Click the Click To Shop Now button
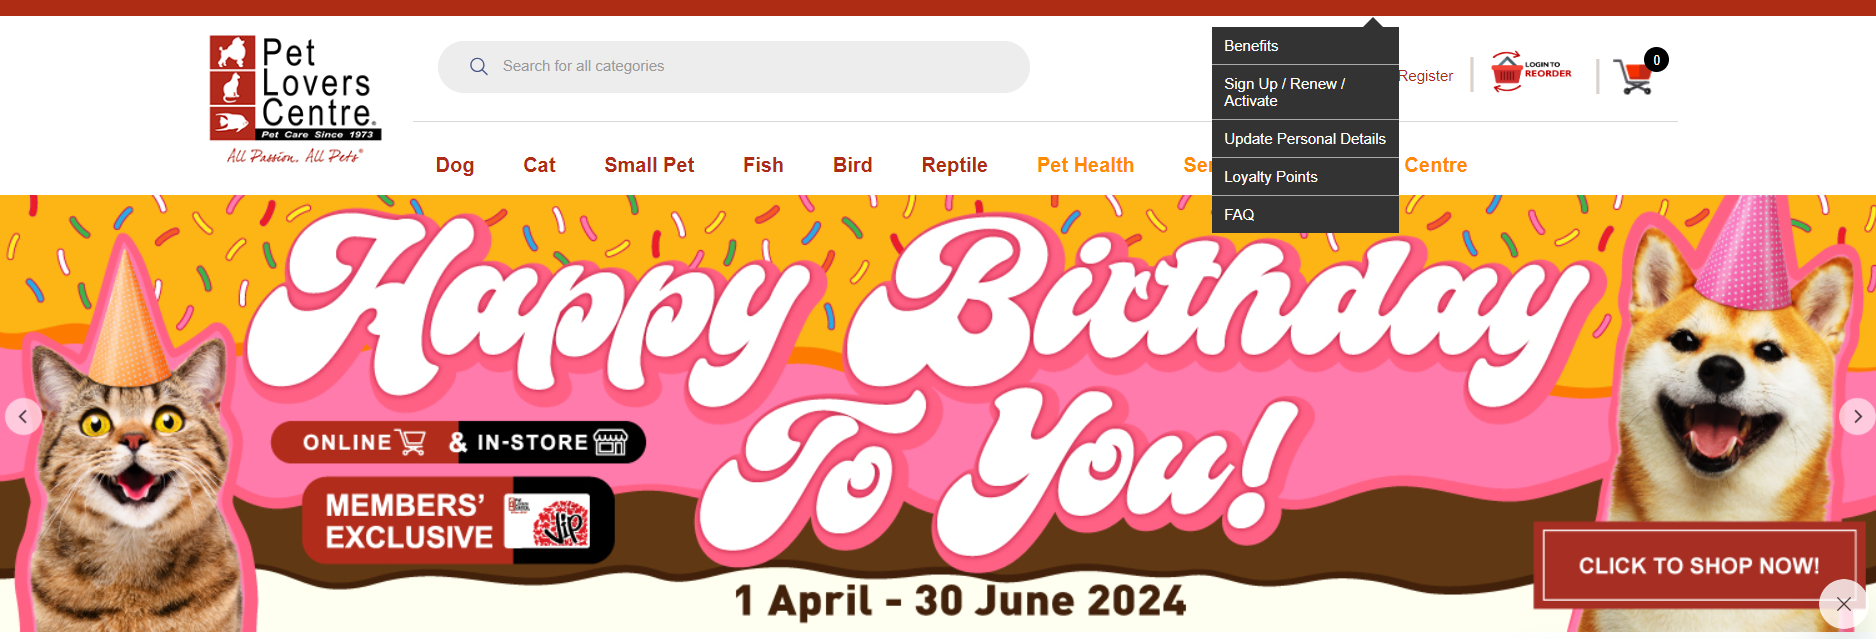Viewport: 1876px width, 639px height. pos(1699,566)
